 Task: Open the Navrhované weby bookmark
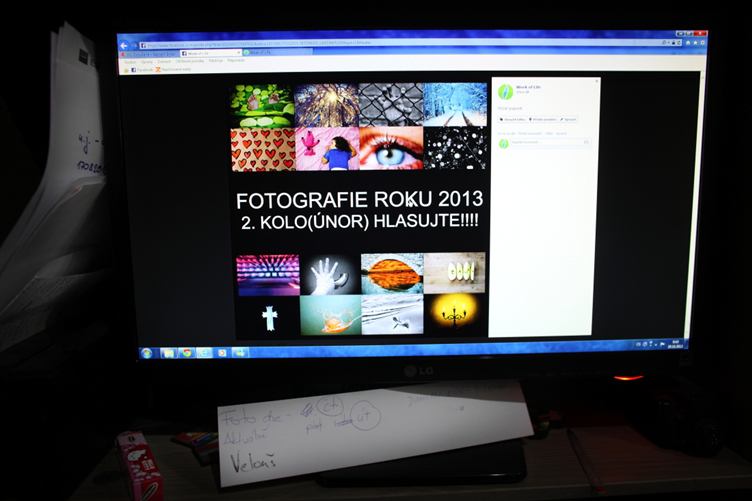[x=173, y=69]
